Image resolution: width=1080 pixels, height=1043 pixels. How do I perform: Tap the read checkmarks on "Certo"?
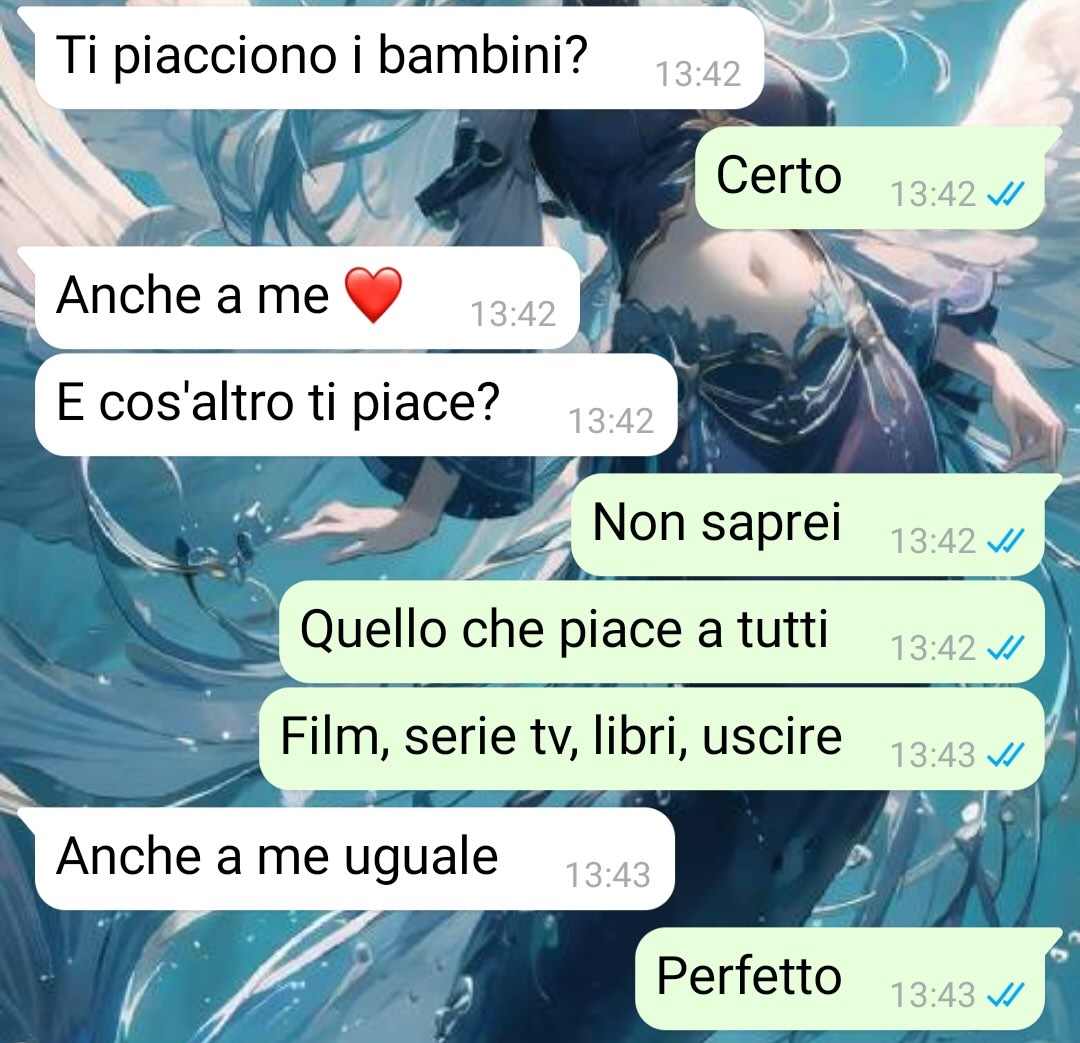(x=1006, y=194)
